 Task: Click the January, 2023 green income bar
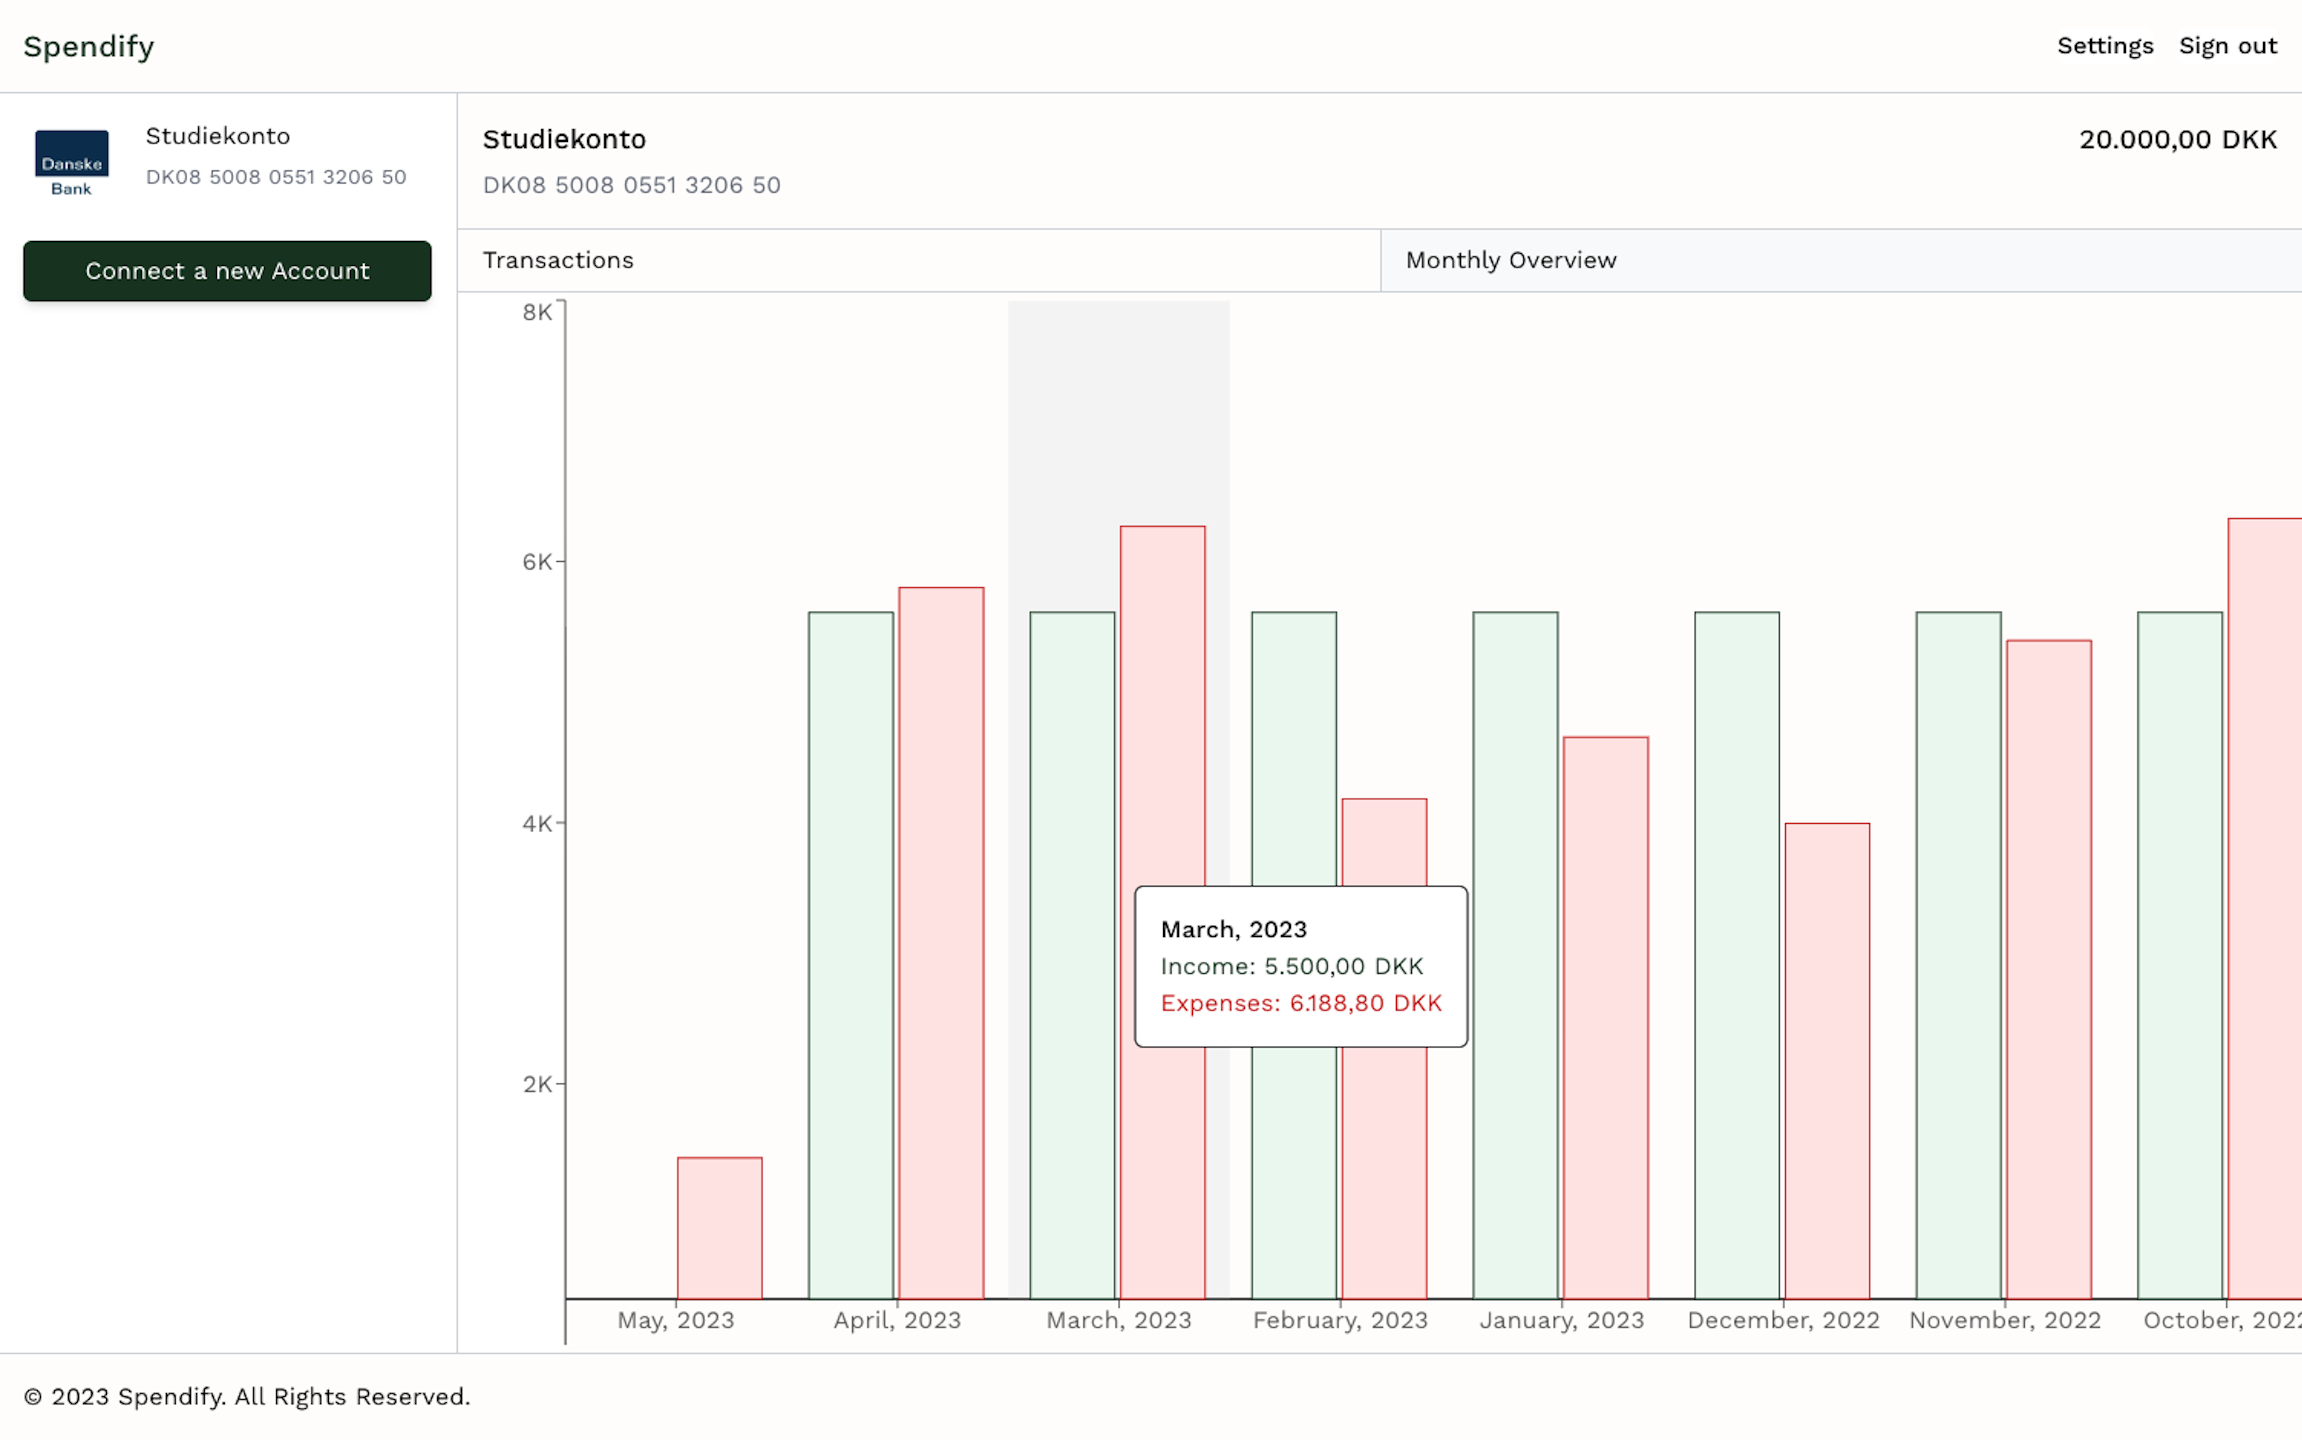[x=1516, y=955]
